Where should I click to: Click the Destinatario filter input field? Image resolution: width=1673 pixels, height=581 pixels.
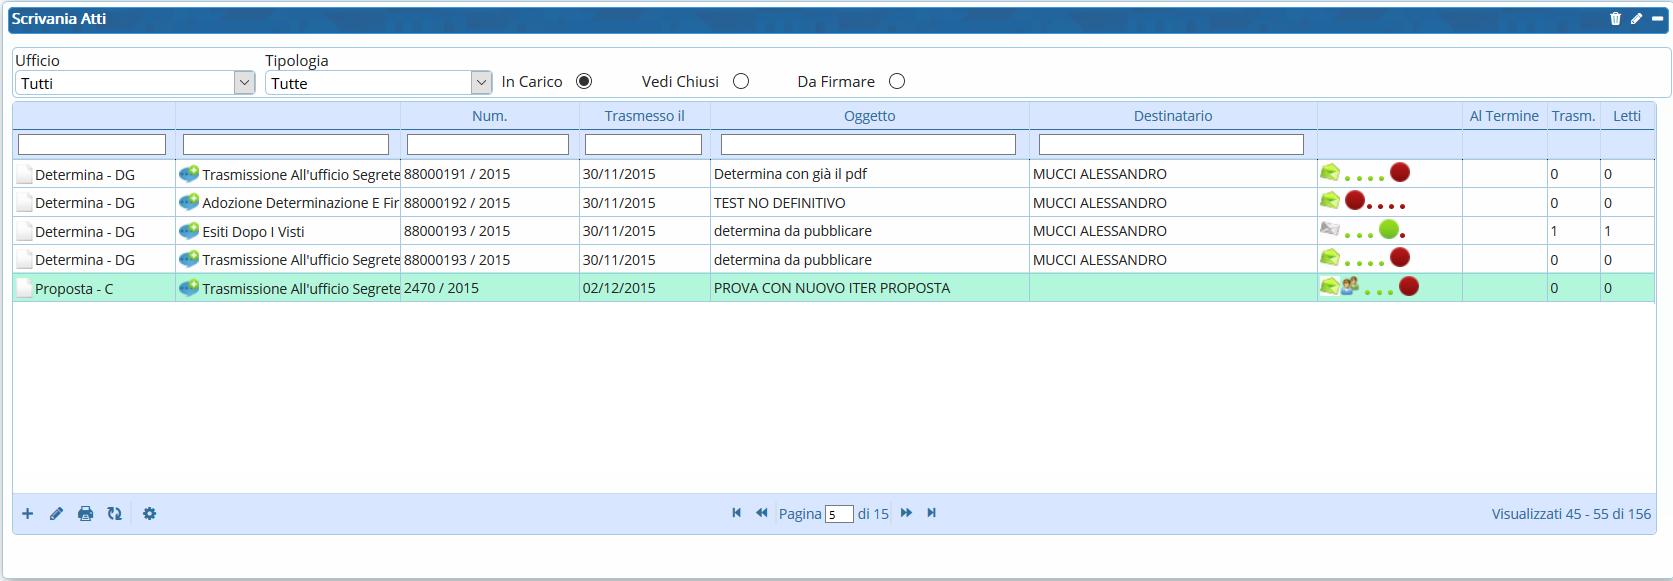point(1171,145)
